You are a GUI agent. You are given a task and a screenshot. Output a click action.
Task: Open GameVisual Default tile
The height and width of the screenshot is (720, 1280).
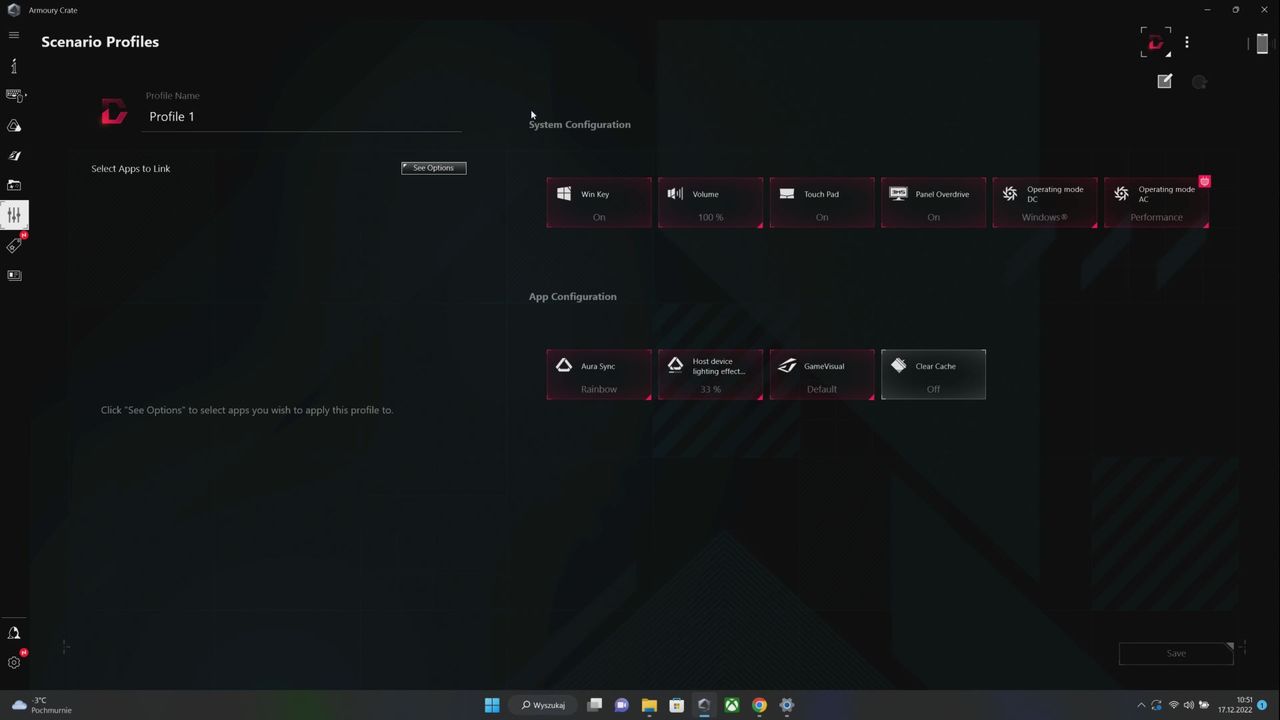click(x=822, y=375)
